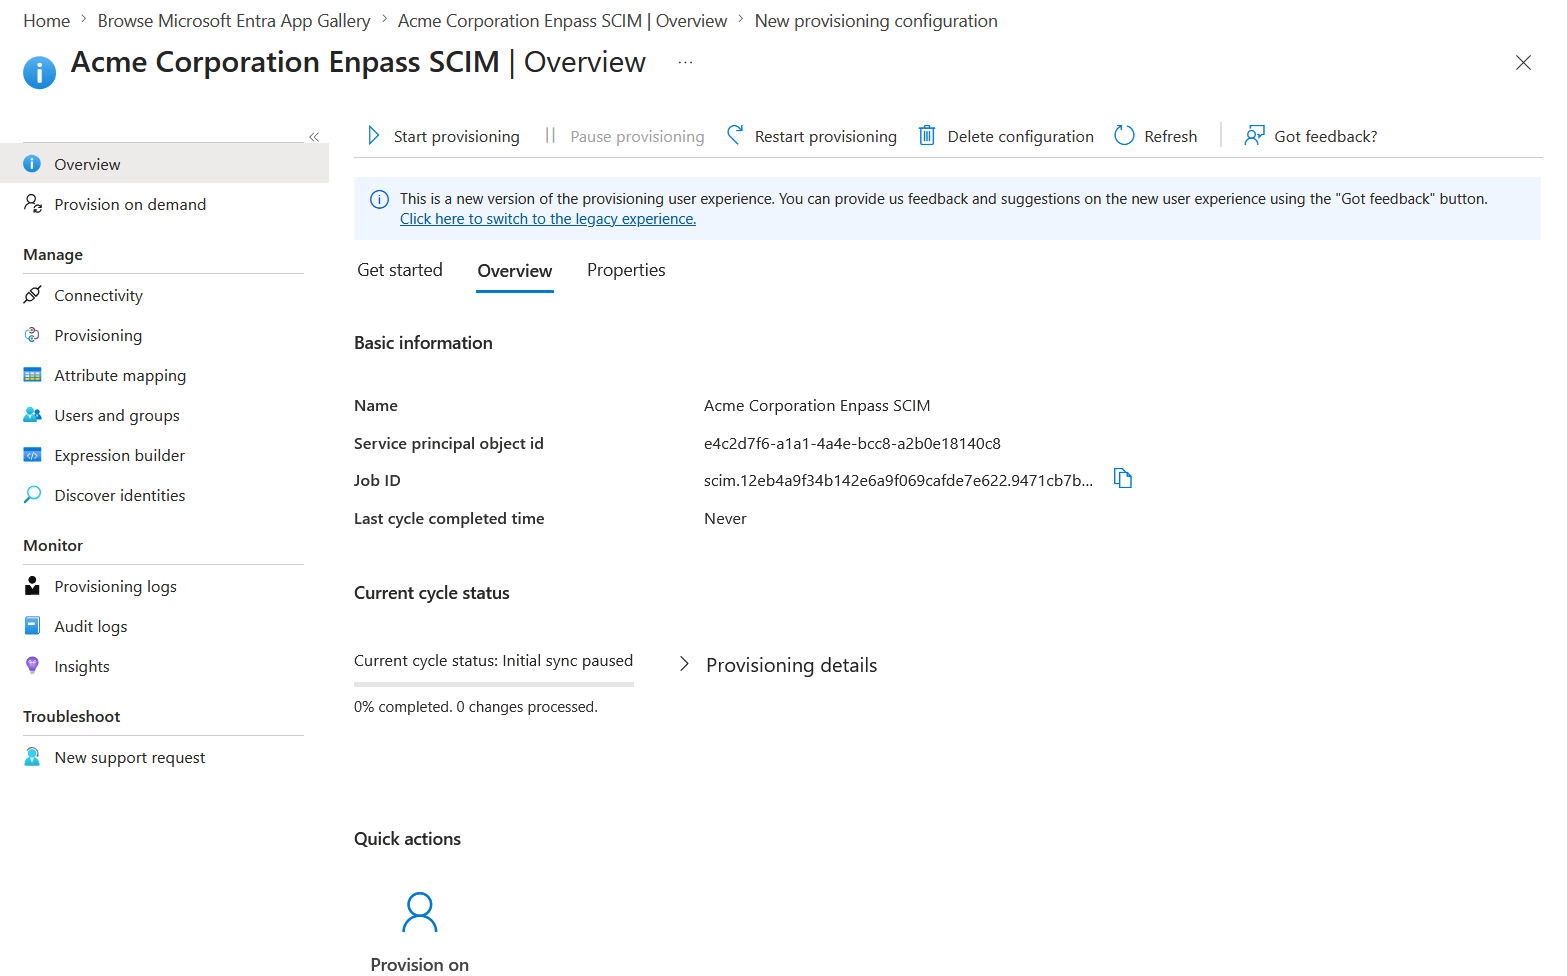Collapse the left navigation menu
The width and height of the screenshot is (1567, 976).
click(314, 137)
